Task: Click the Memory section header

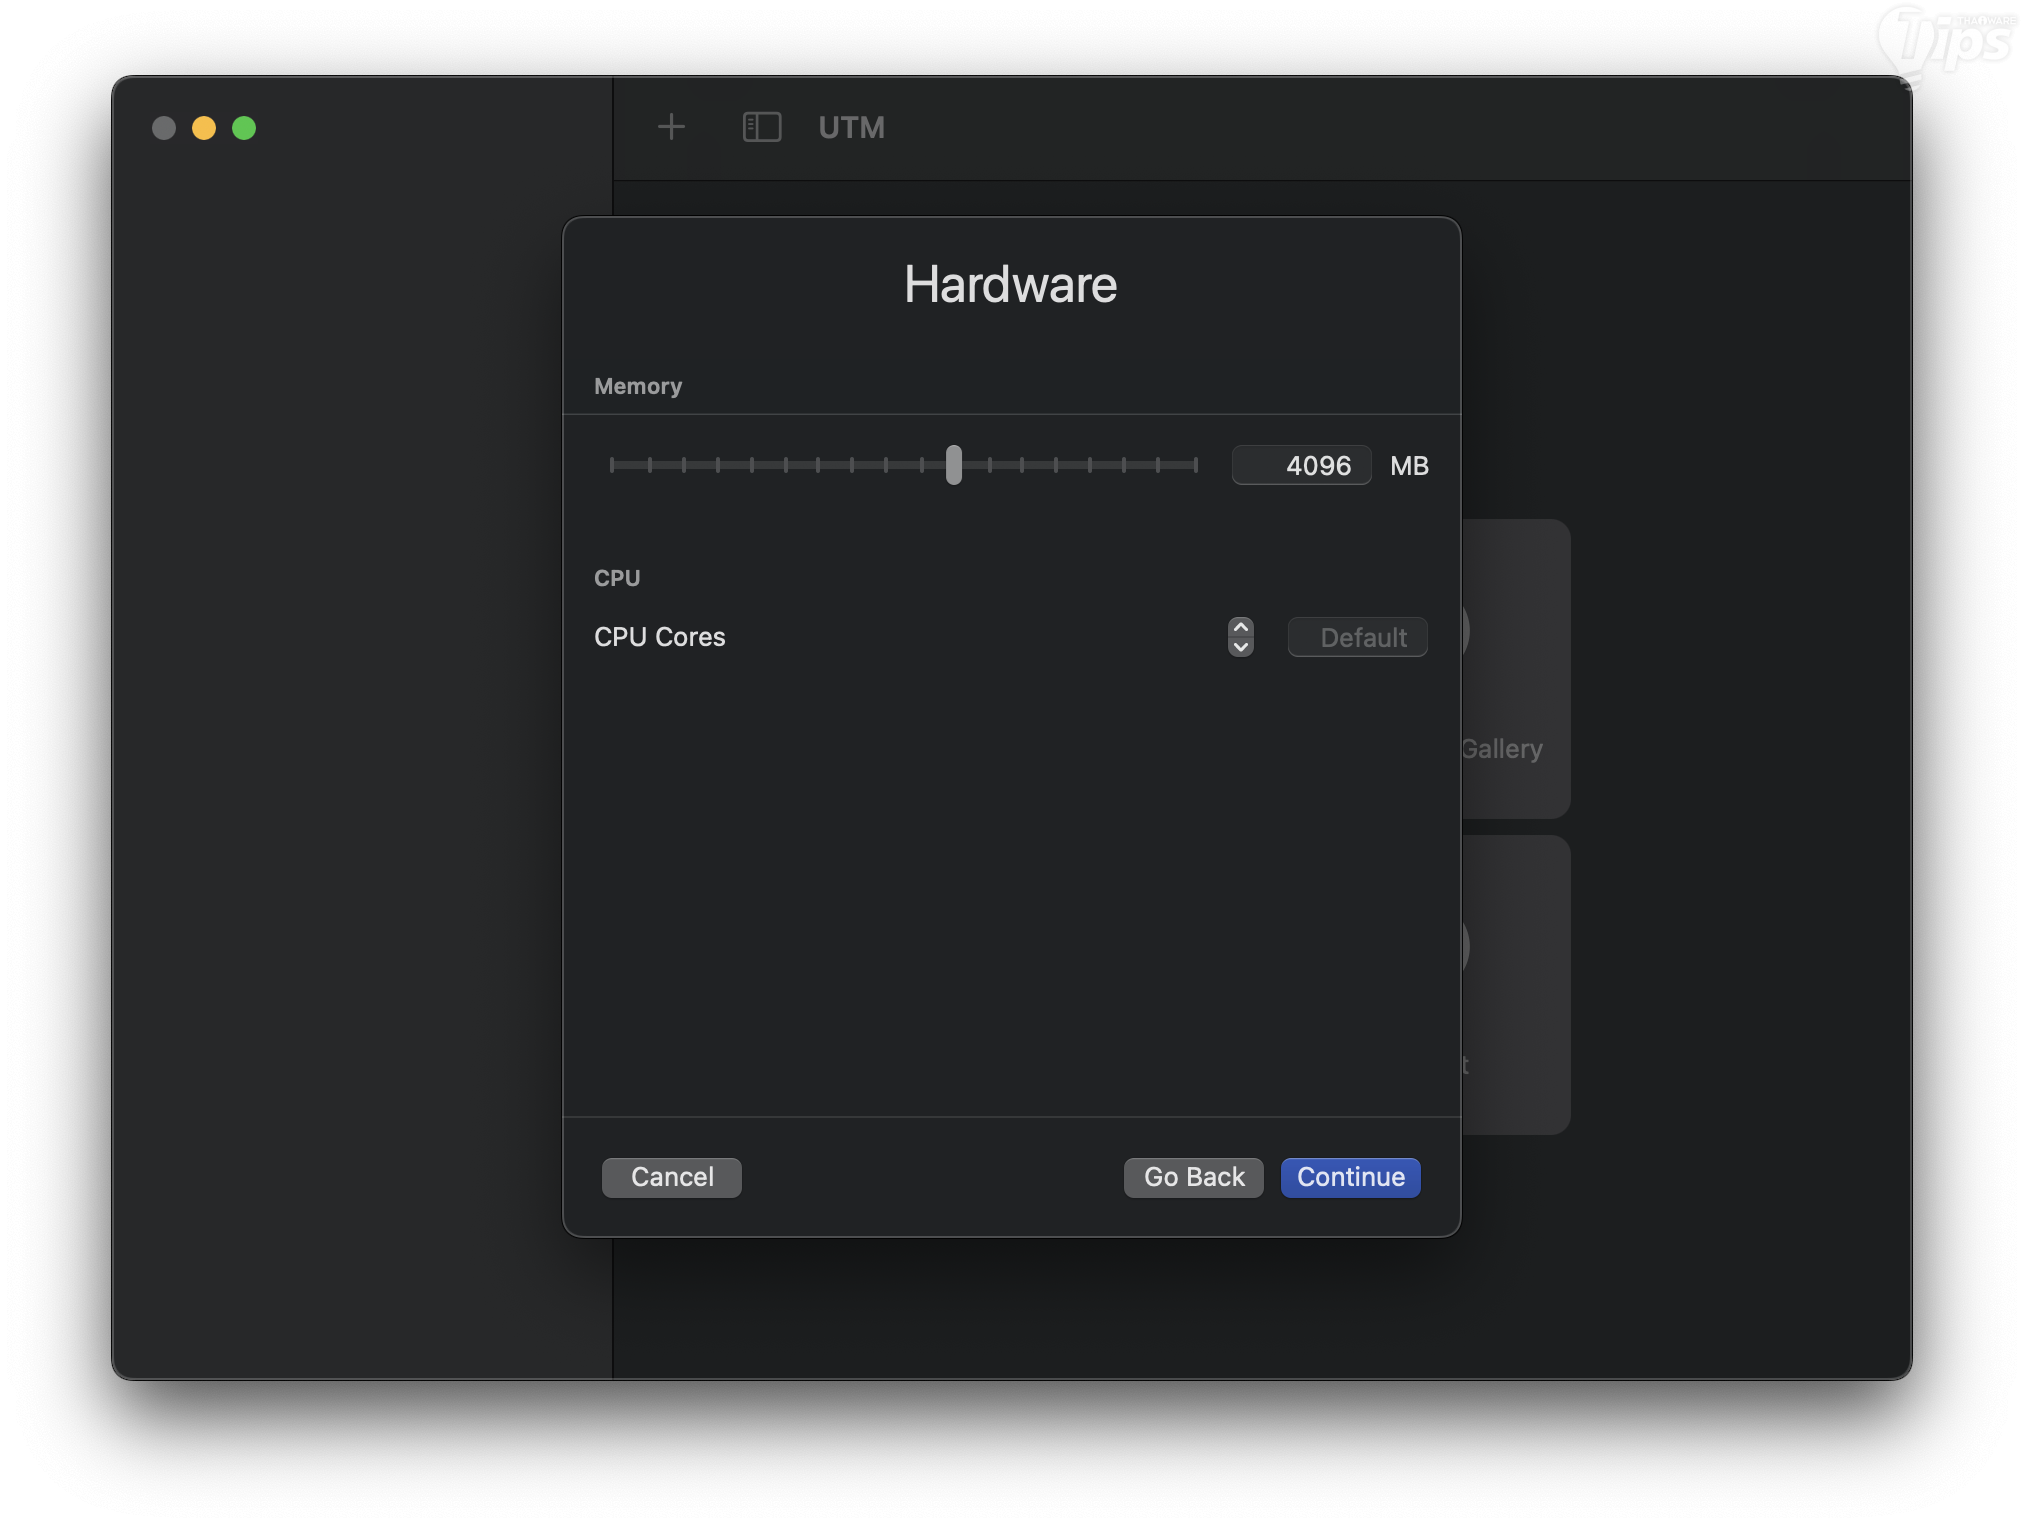Action: (638, 386)
